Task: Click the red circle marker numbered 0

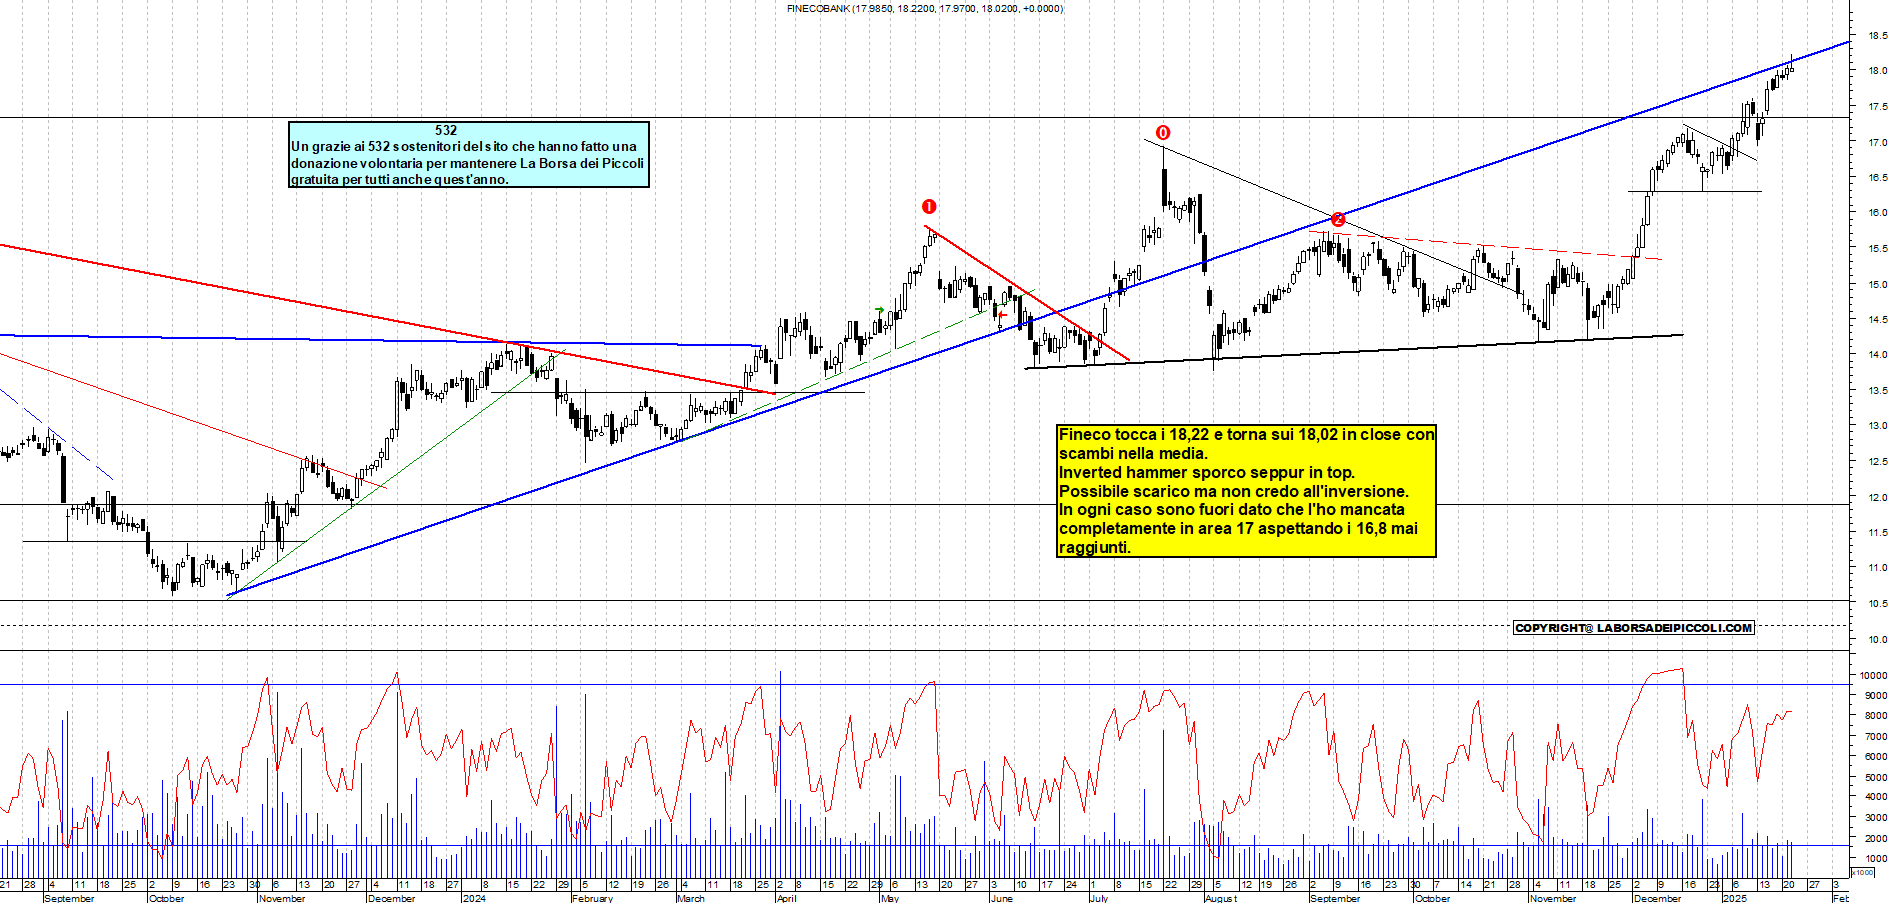Action: pyautogui.click(x=1162, y=133)
